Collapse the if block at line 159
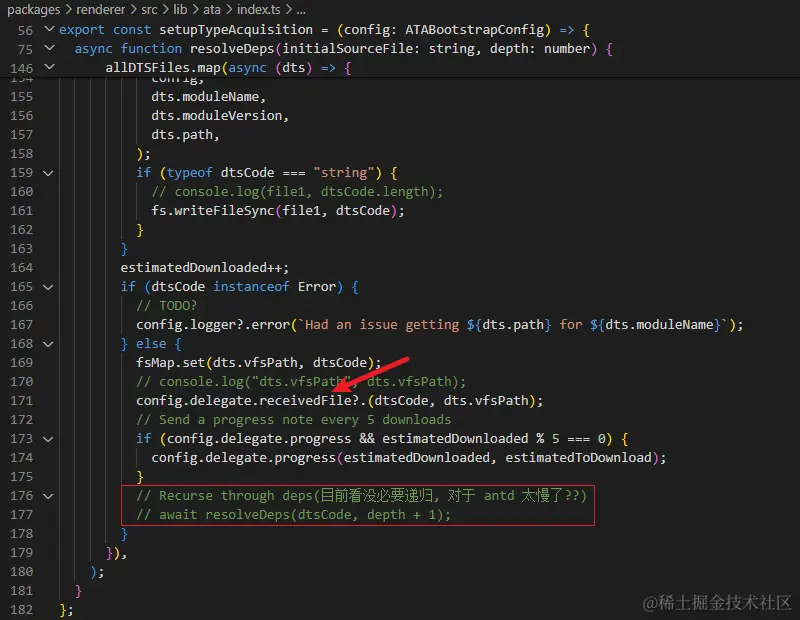Viewport: 800px width, 620px height. coord(48,173)
